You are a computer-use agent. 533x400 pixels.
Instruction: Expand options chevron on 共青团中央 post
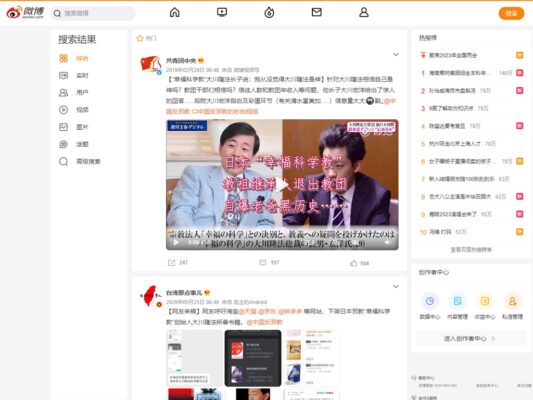pyautogui.click(x=396, y=54)
